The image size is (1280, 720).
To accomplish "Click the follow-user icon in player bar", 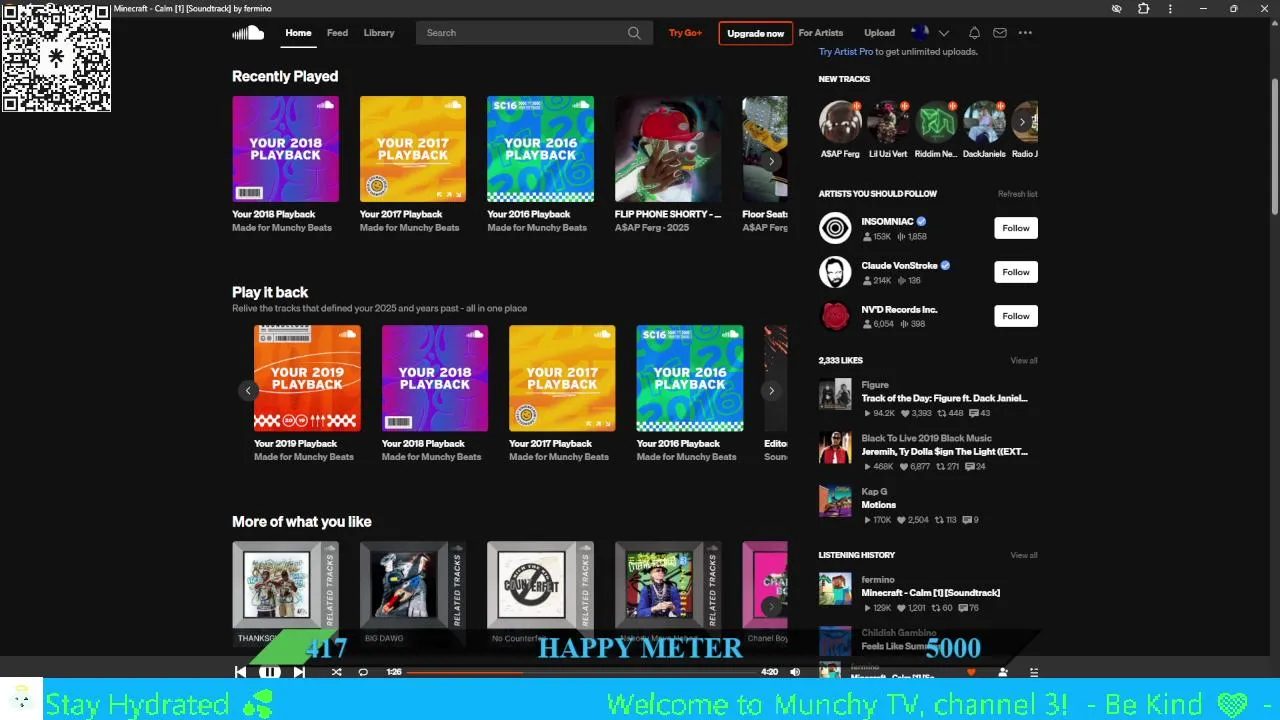I will (1002, 672).
